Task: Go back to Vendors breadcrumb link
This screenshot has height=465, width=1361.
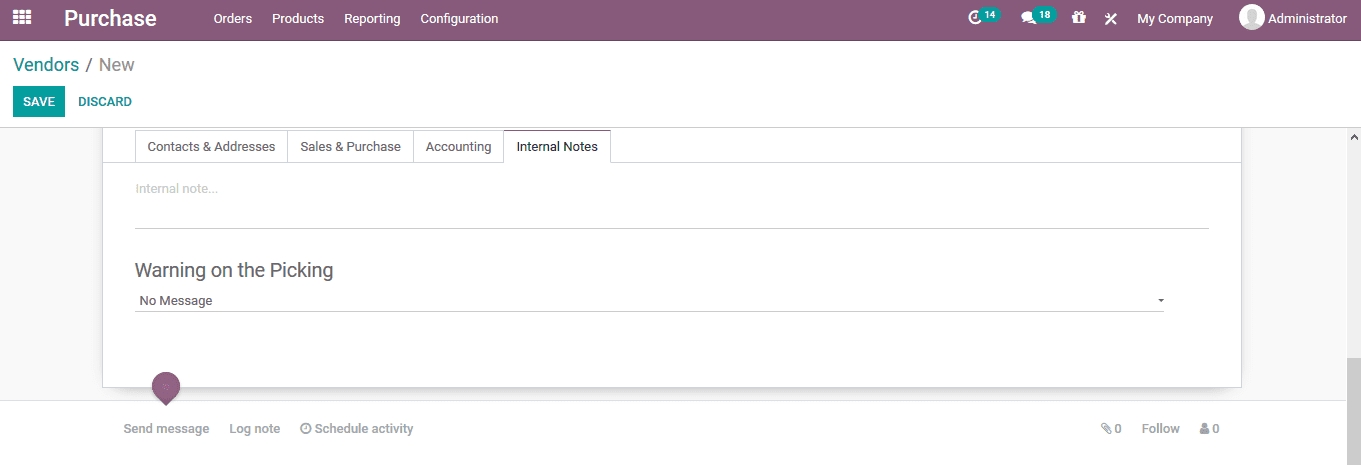Action: pyautogui.click(x=46, y=65)
